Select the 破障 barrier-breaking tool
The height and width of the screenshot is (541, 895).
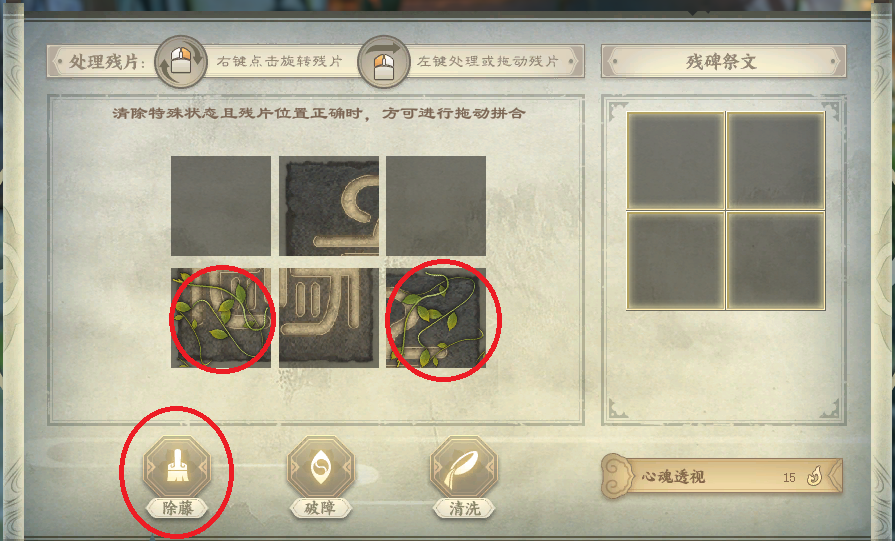click(x=321, y=467)
